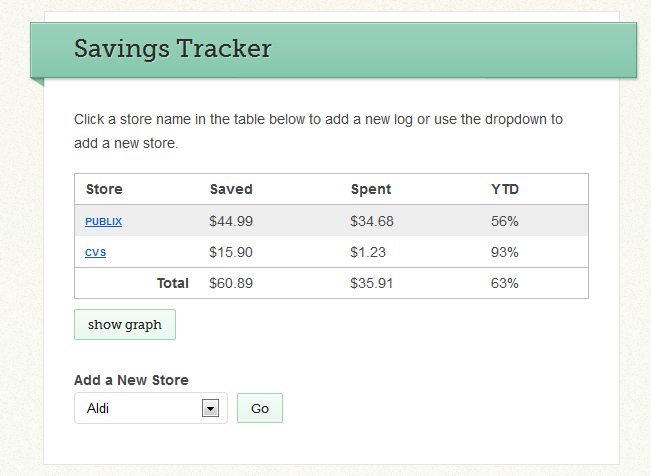Expand the Aldi store dropdown arrow
The width and height of the screenshot is (651, 476).
click(210, 408)
